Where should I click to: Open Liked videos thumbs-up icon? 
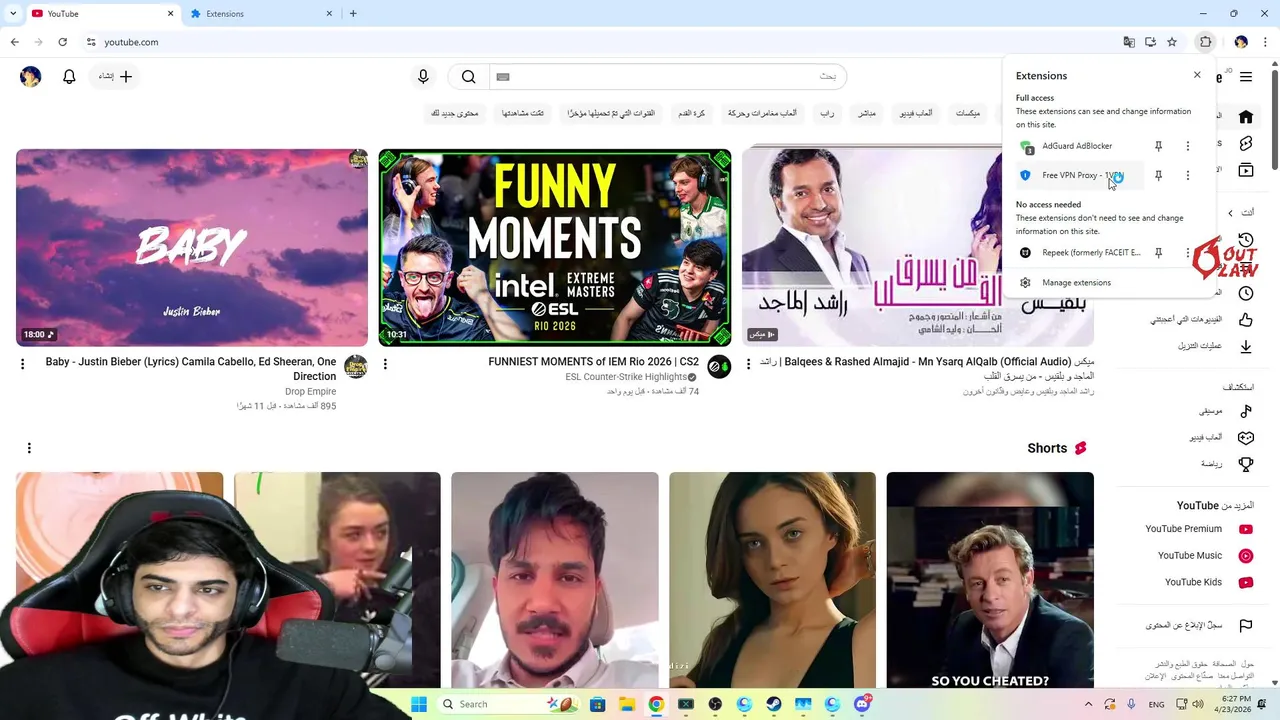click(x=1246, y=320)
